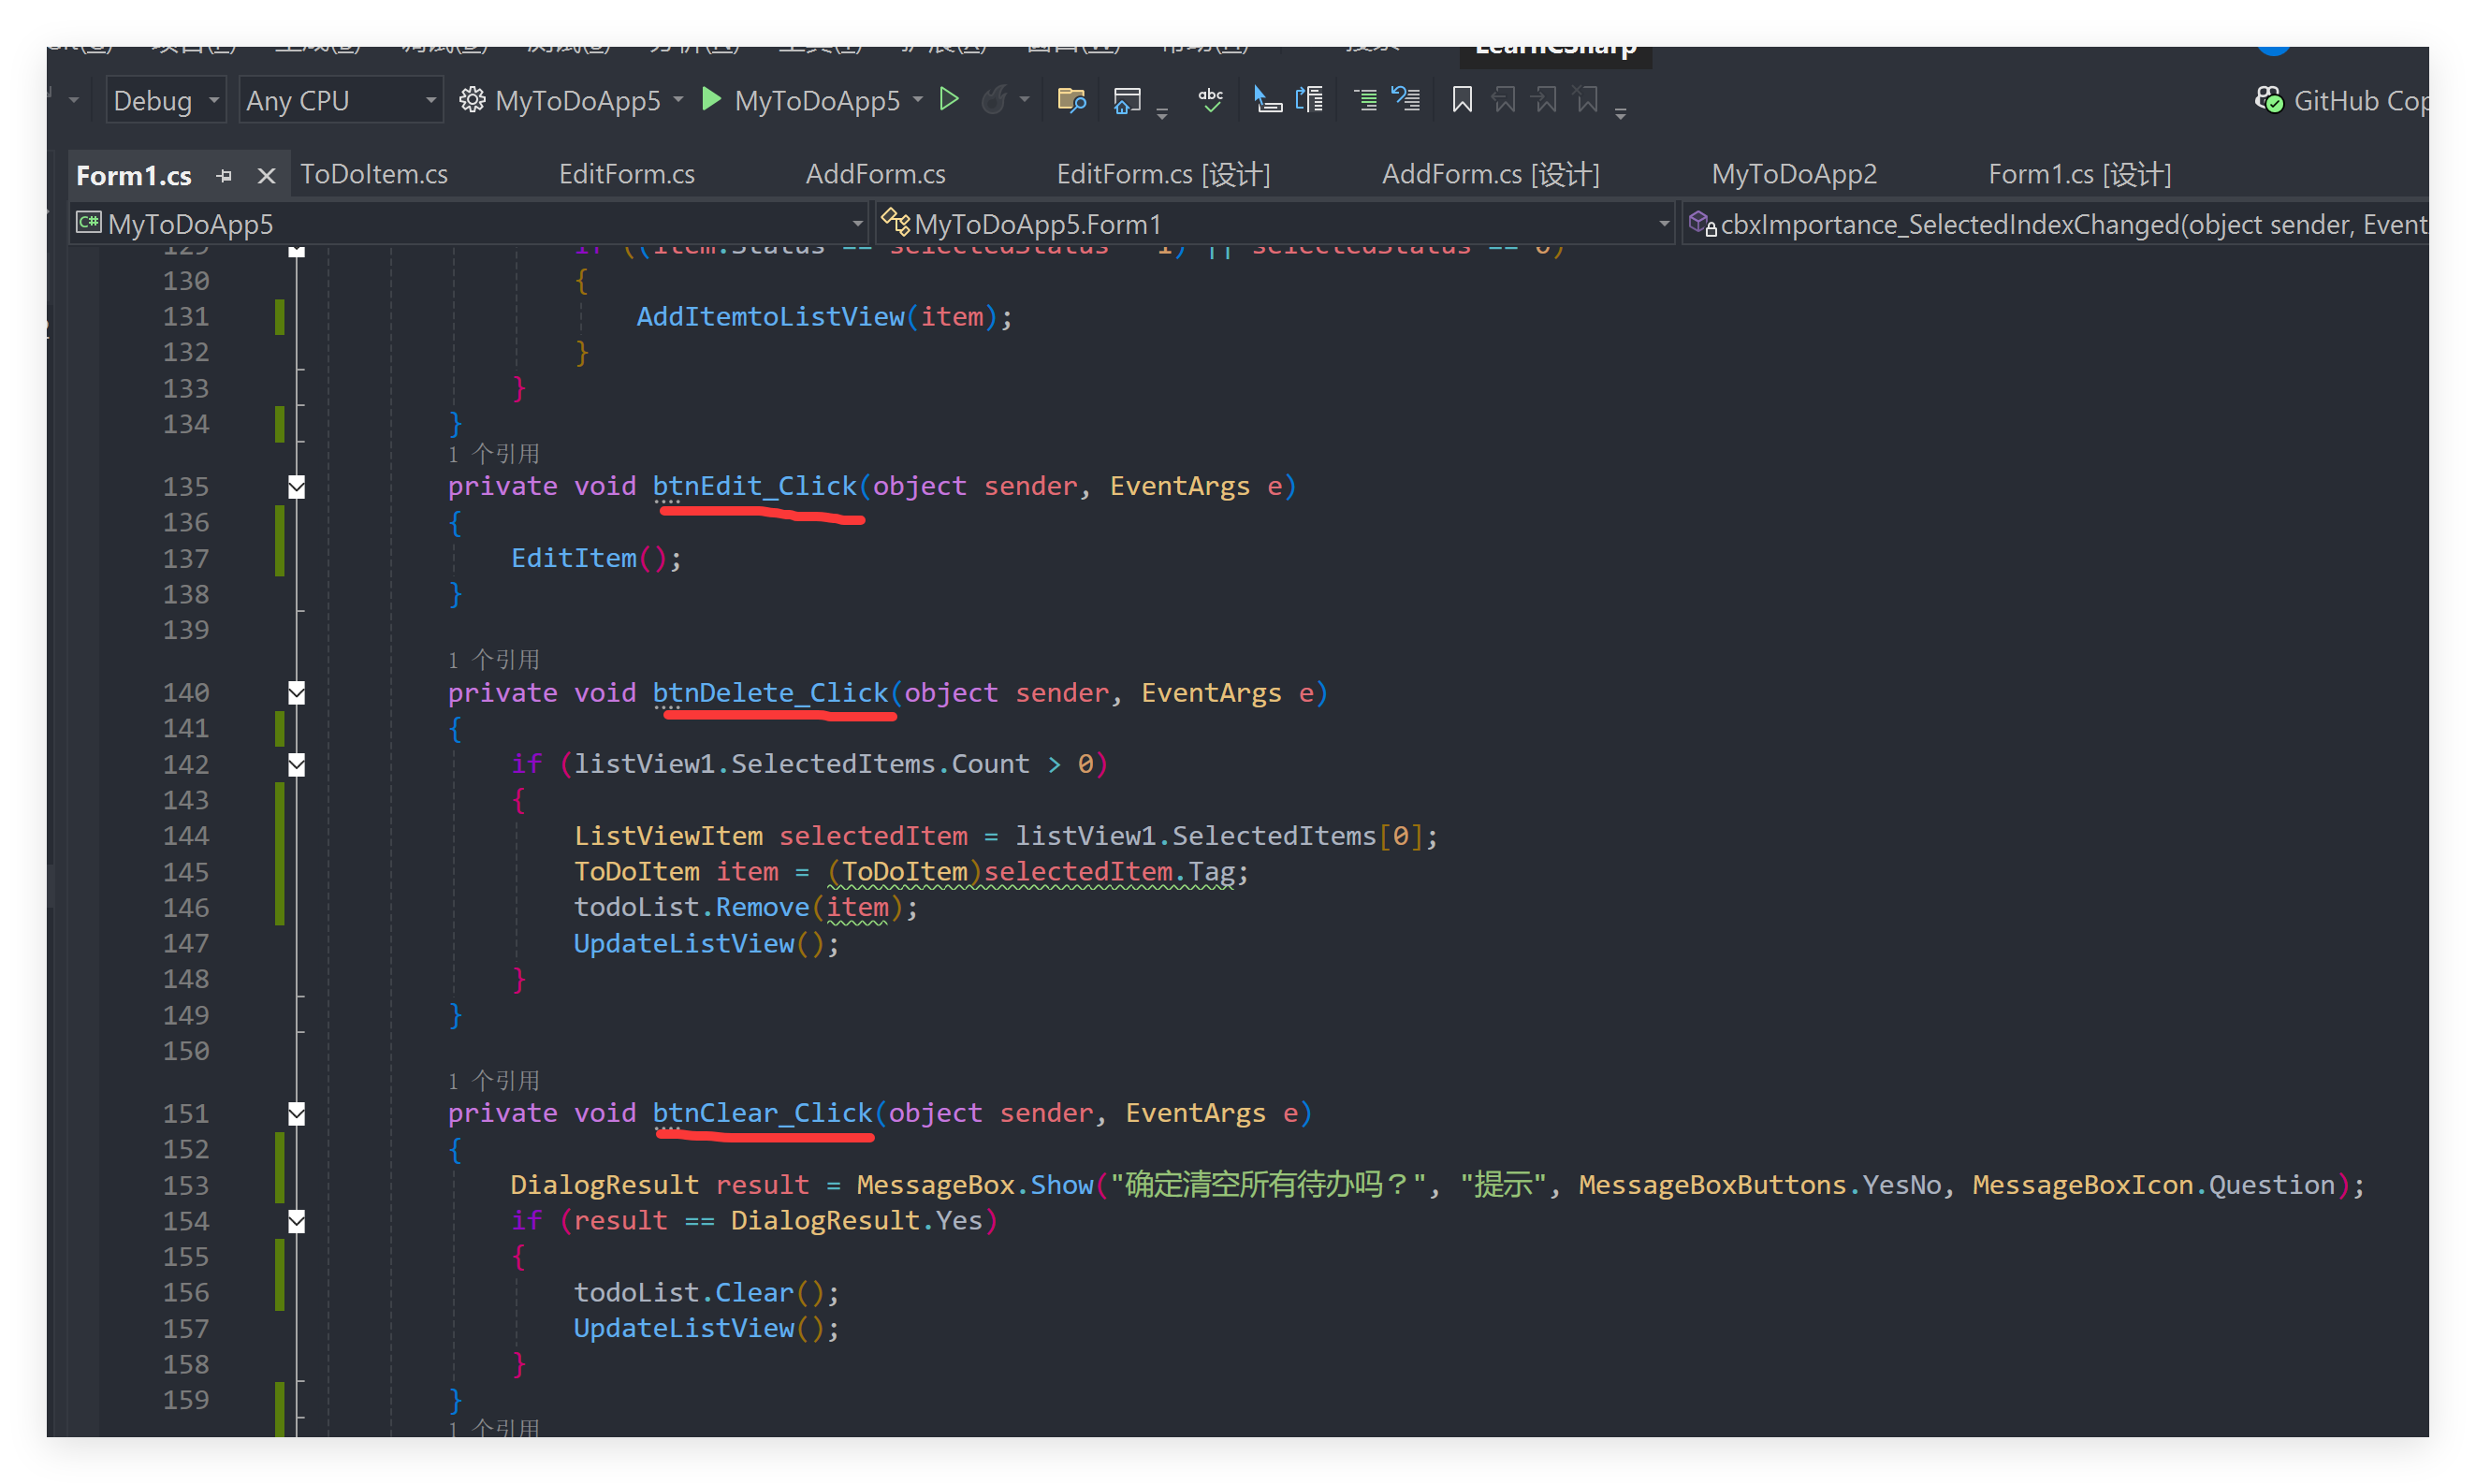Click reference count above btnClear_Click
Screen dimensions: 2476x1484
click(494, 1081)
